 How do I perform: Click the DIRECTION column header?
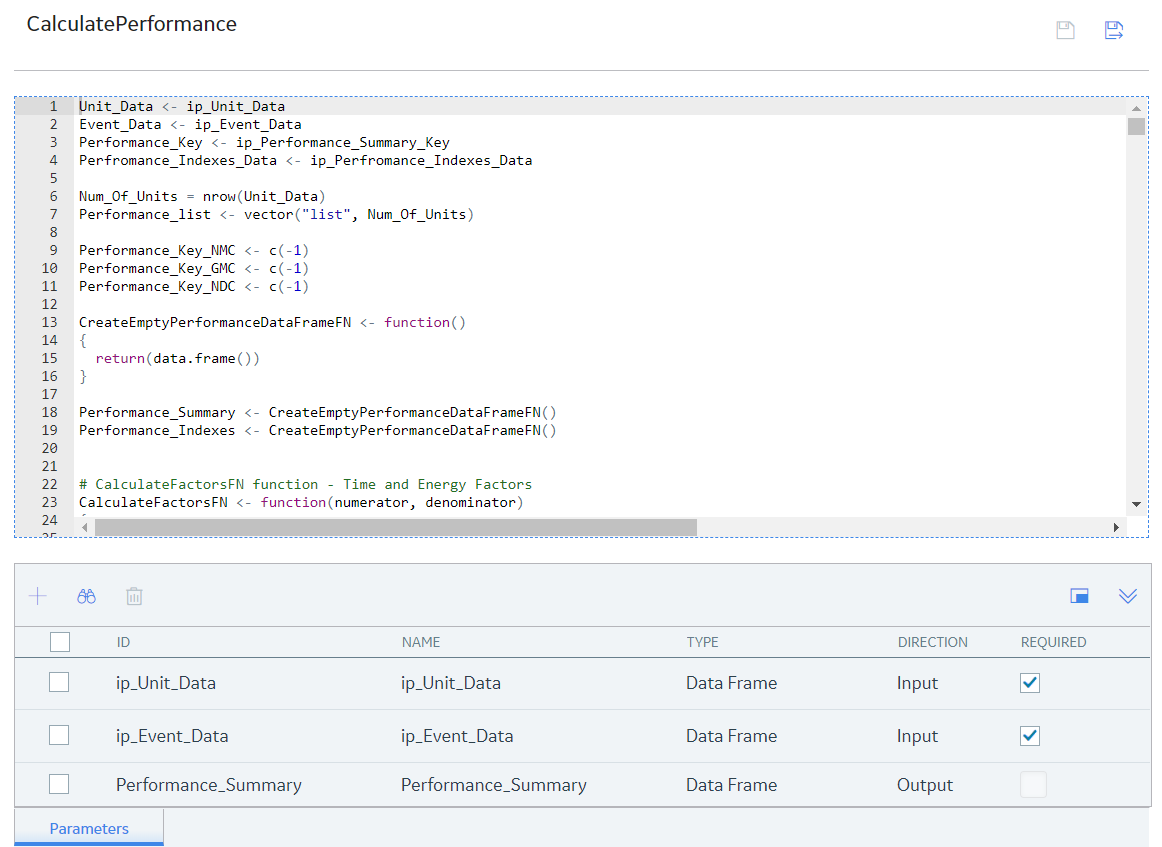pyautogui.click(x=932, y=642)
